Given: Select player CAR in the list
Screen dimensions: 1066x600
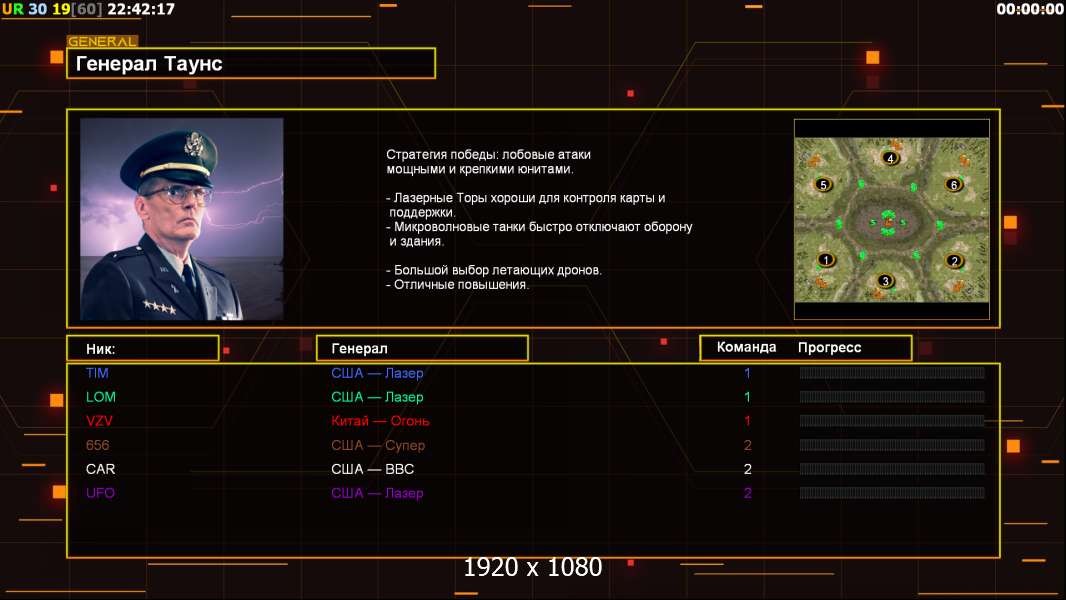Looking at the screenshot, I should (101, 469).
